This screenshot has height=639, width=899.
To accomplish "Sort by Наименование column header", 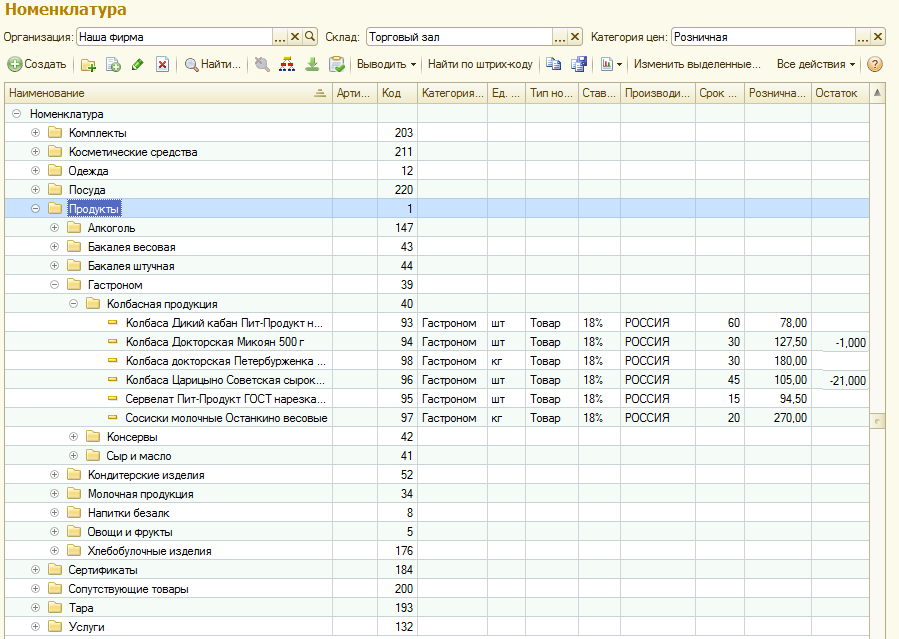I will tap(169, 93).
